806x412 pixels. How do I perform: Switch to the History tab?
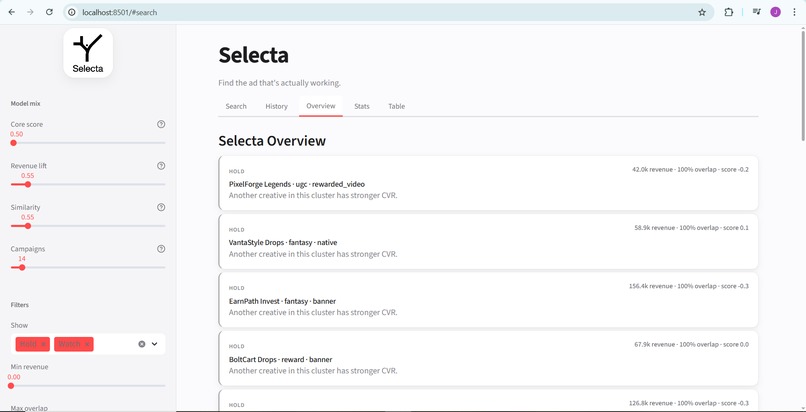277,106
